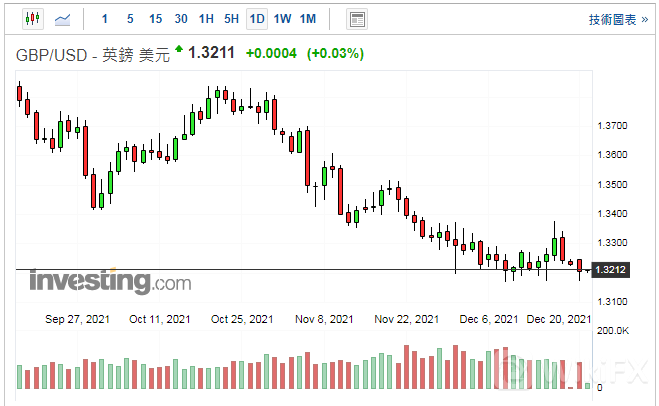Switch to the 5H timeframe
659x406 pixels.
(x=231, y=19)
